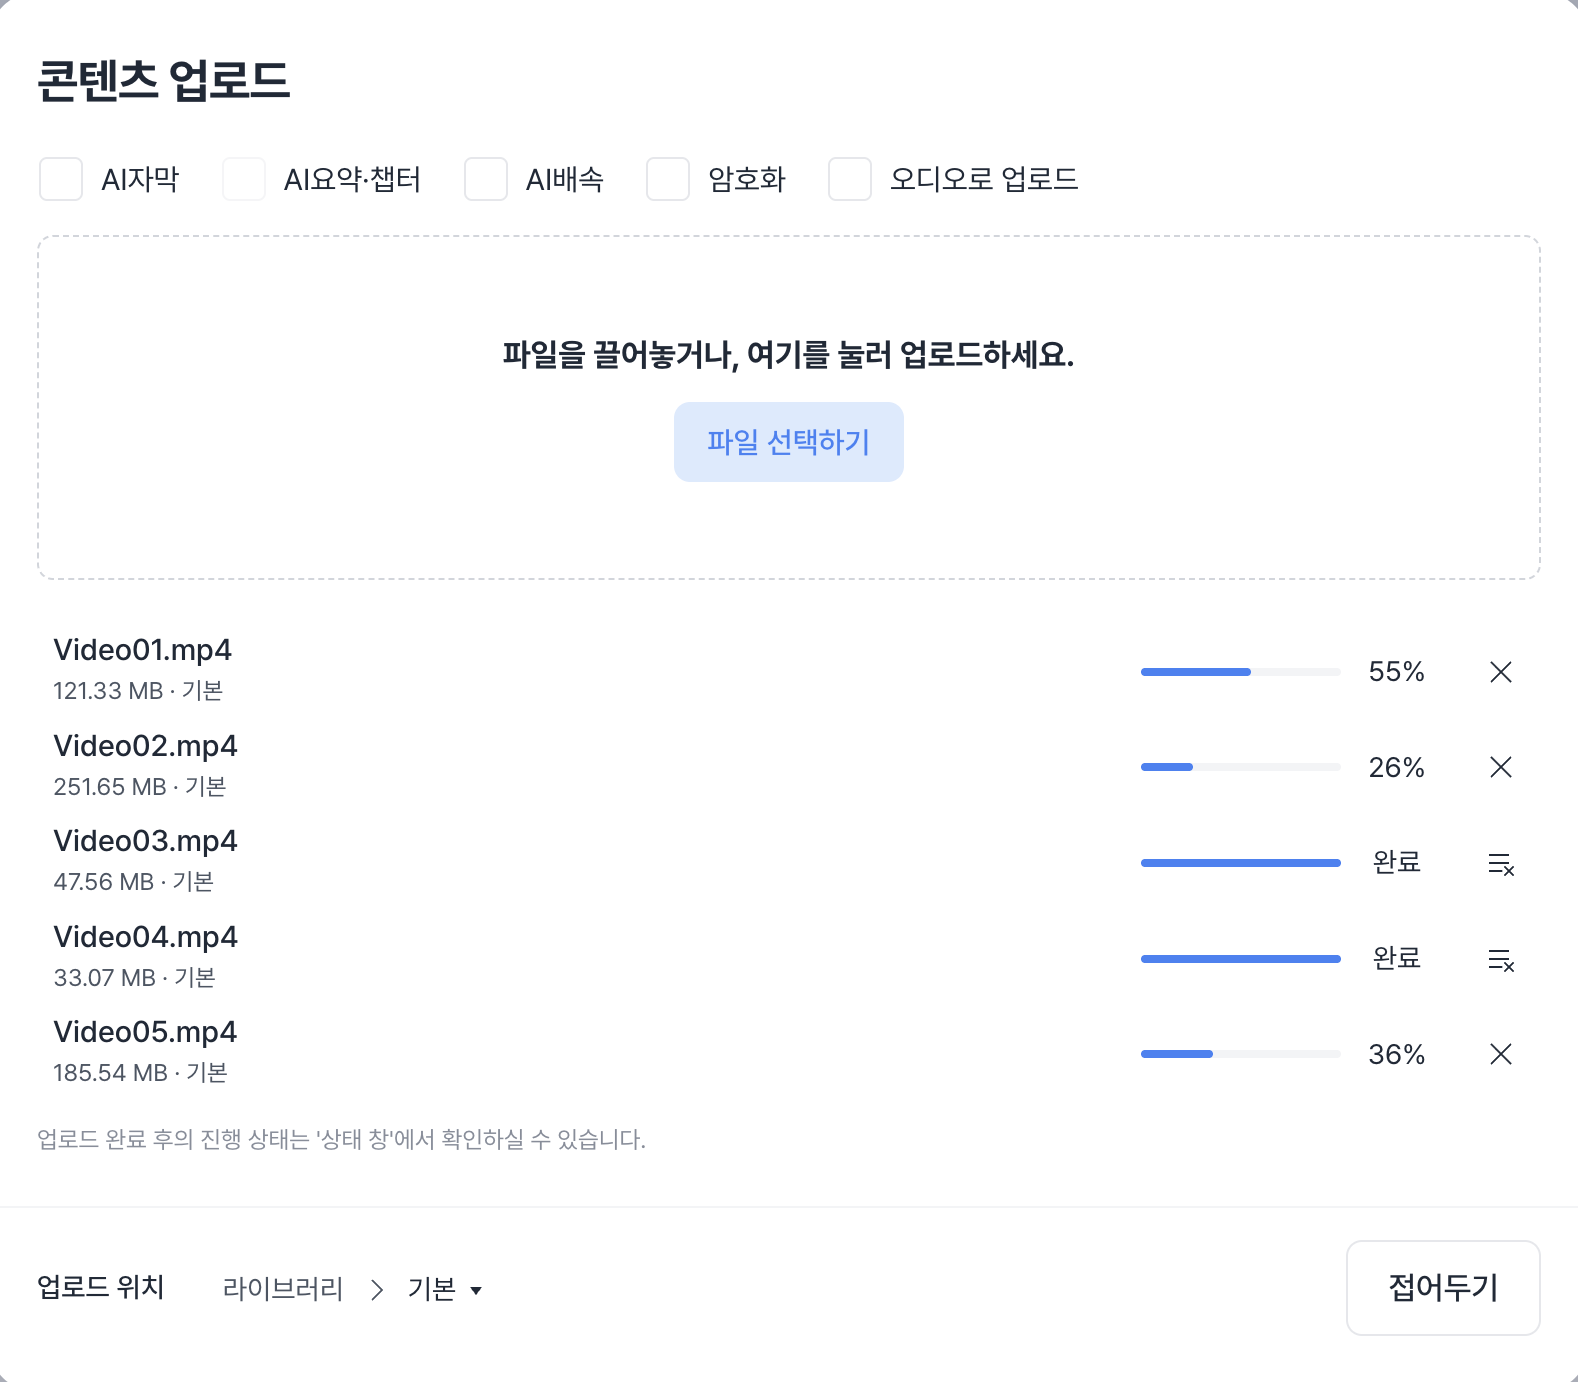Click the 파일 선택하기 button
Viewport: 1578px width, 1382px height.
pos(789,442)
